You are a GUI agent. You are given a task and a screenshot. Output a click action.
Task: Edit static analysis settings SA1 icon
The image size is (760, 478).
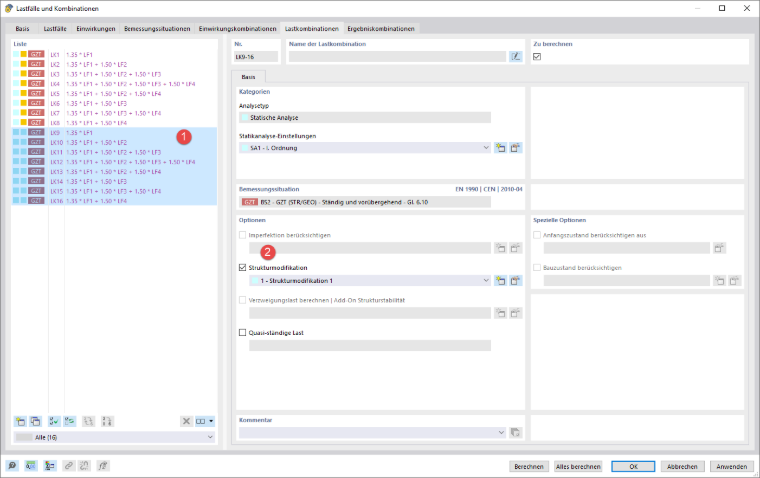click(515, 148)
